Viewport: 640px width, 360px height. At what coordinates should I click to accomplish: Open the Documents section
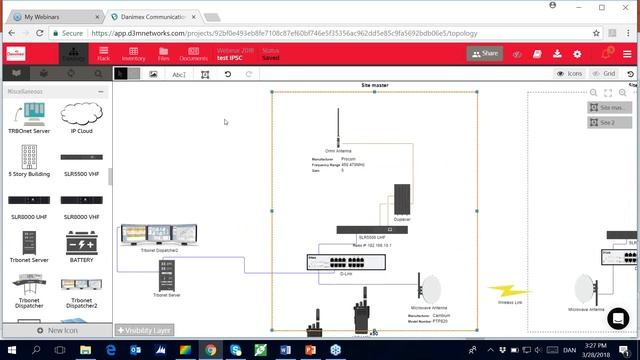tap(193, 54)
